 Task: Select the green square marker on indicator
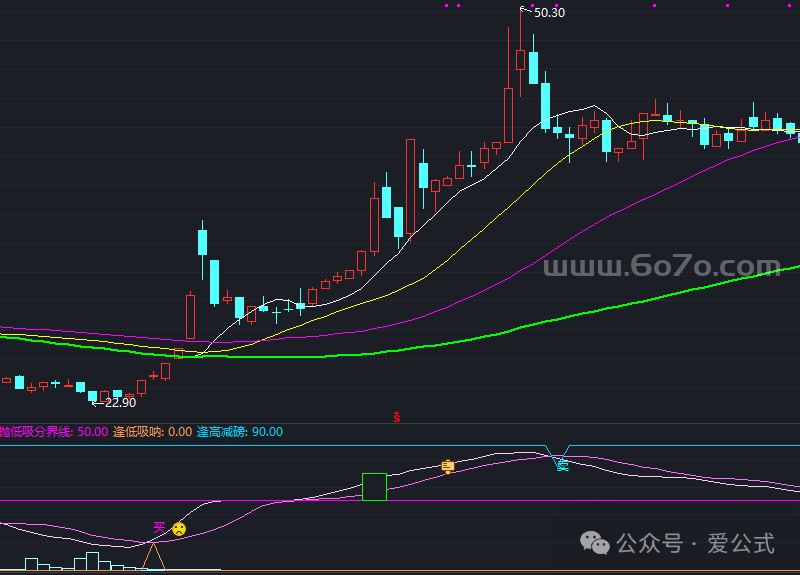(374, 486)
